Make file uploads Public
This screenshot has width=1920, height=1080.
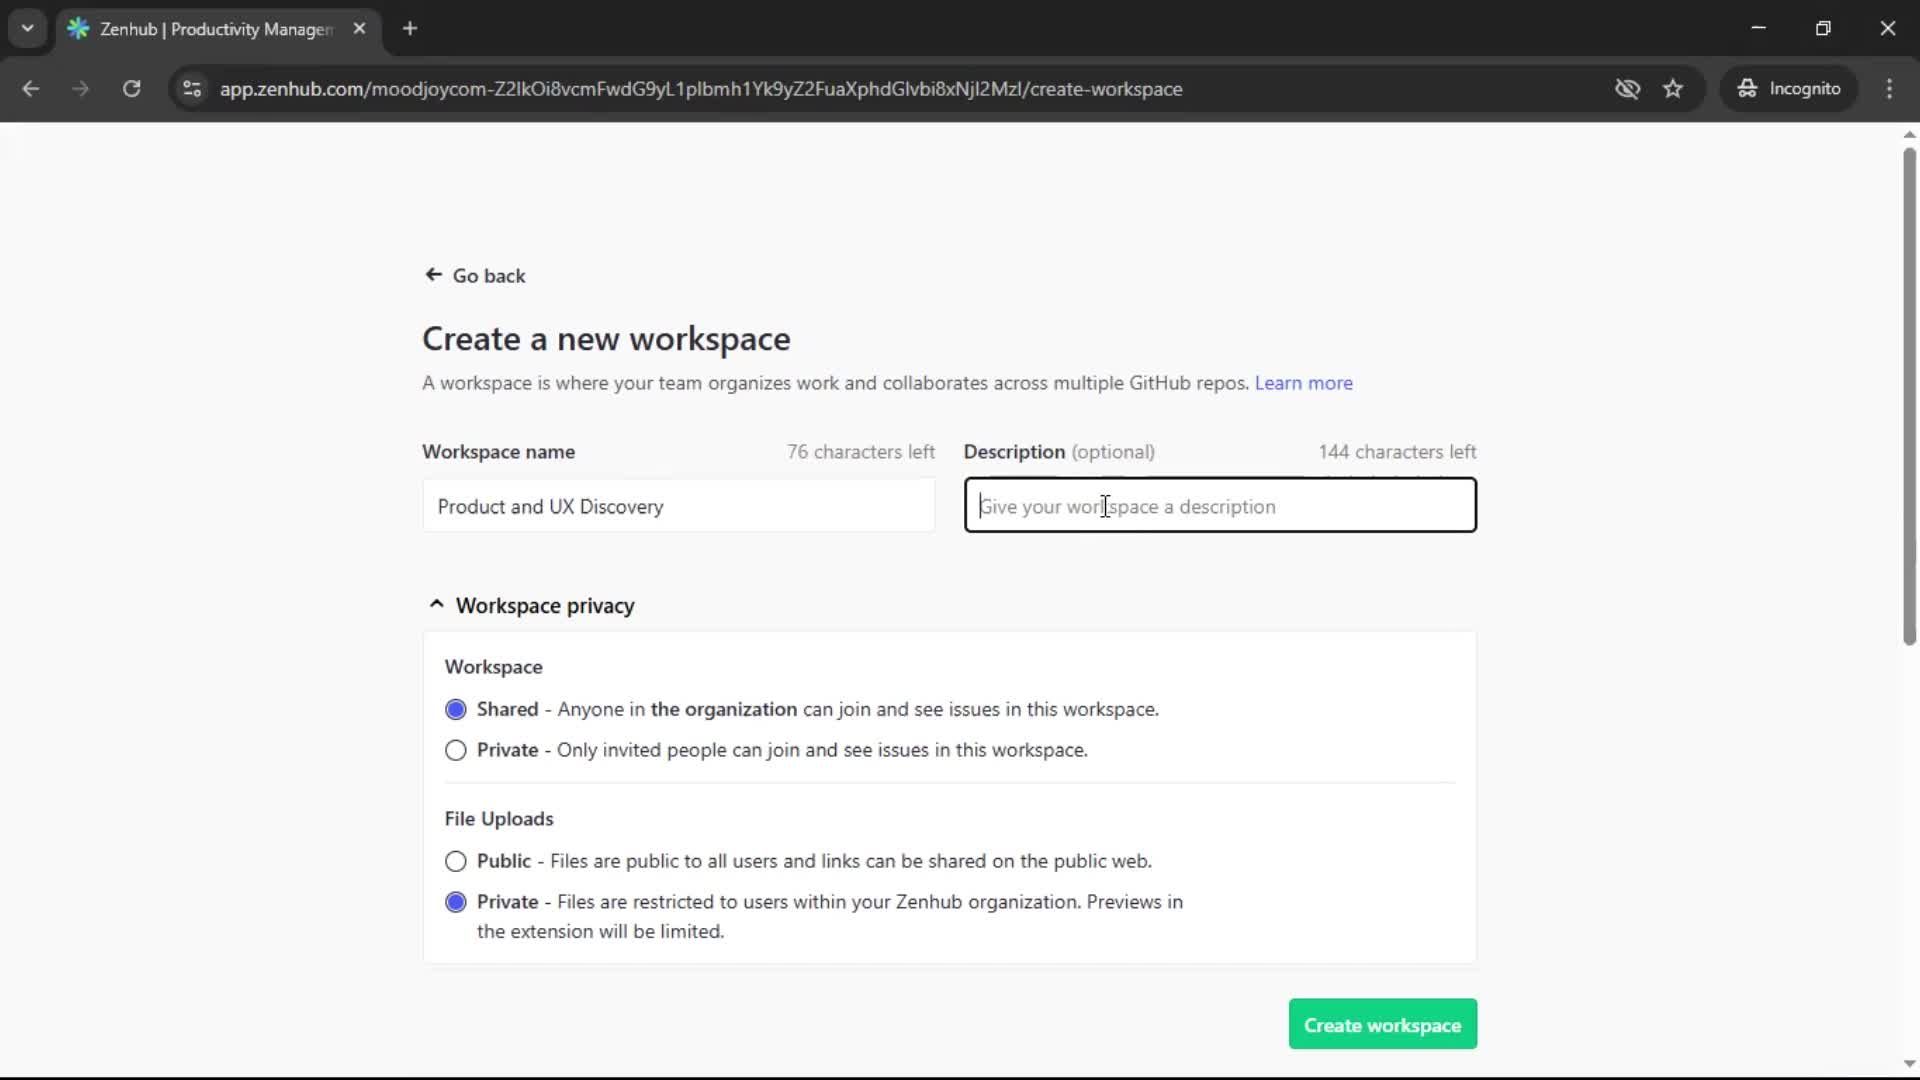(x=455, y=861)
